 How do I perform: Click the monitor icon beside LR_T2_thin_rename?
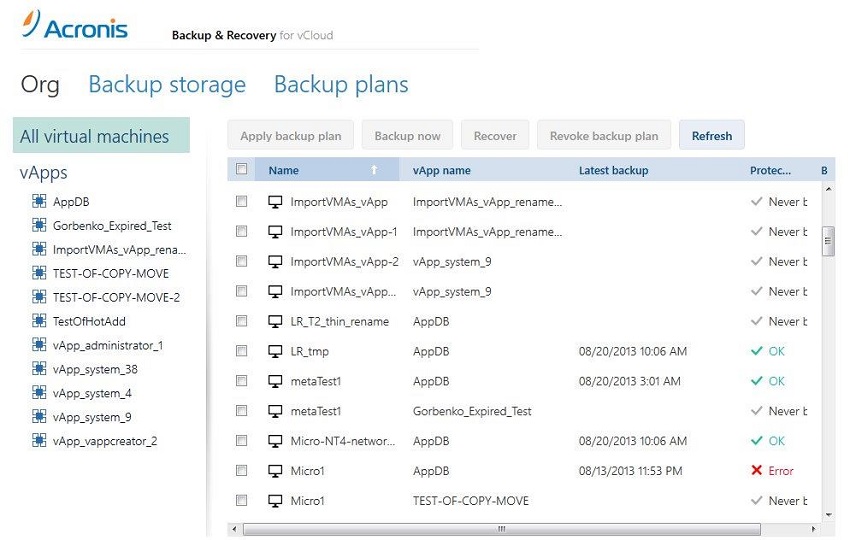click(275, 322)
